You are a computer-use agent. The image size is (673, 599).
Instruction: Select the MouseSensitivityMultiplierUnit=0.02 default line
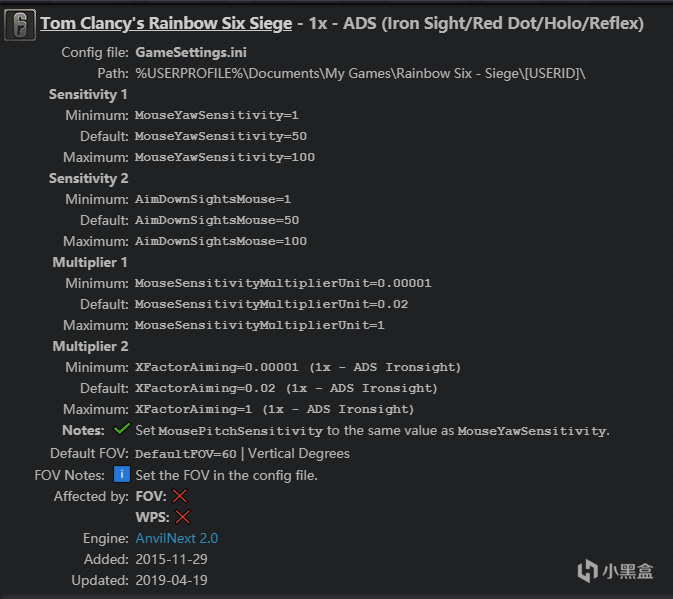pos(272,304)
